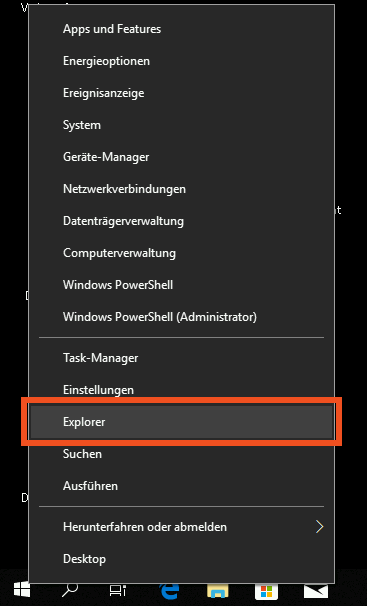The width and height of the screenshot is (367, 606).
Task: Open the Mail app taskbar icon
Action: (x=316, y=591)
